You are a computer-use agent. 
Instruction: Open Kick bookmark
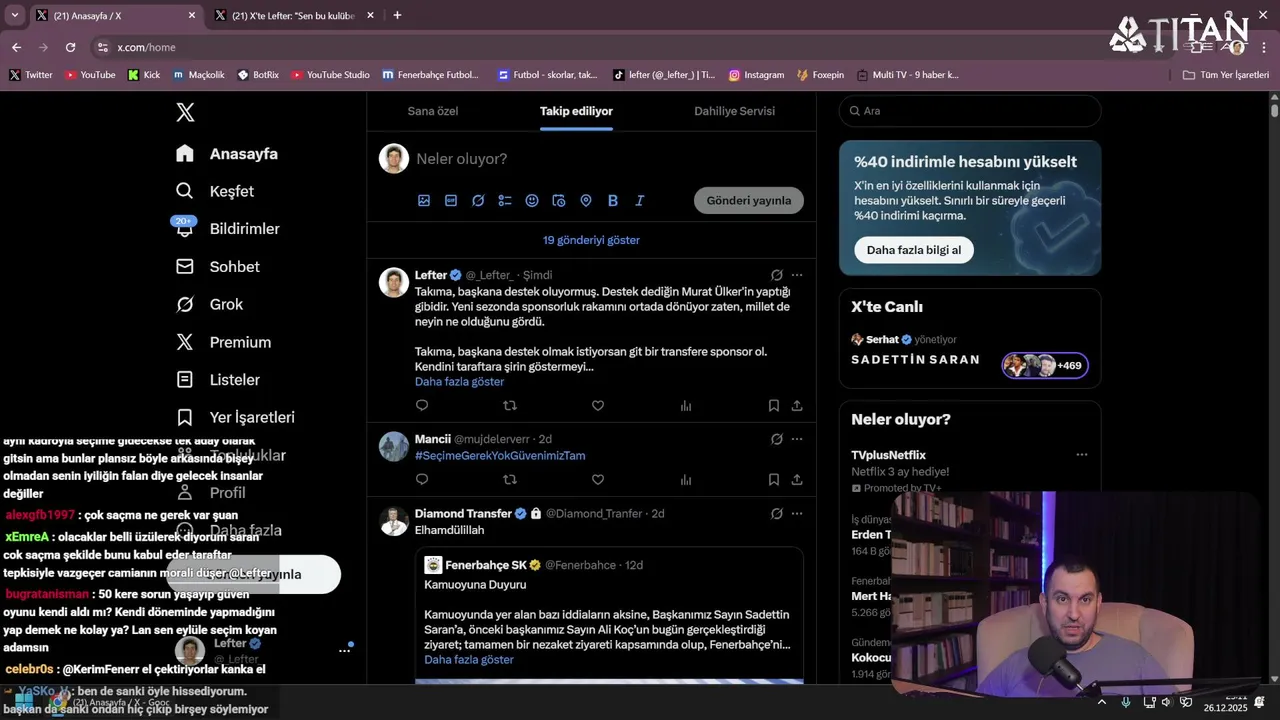point(144,75)
